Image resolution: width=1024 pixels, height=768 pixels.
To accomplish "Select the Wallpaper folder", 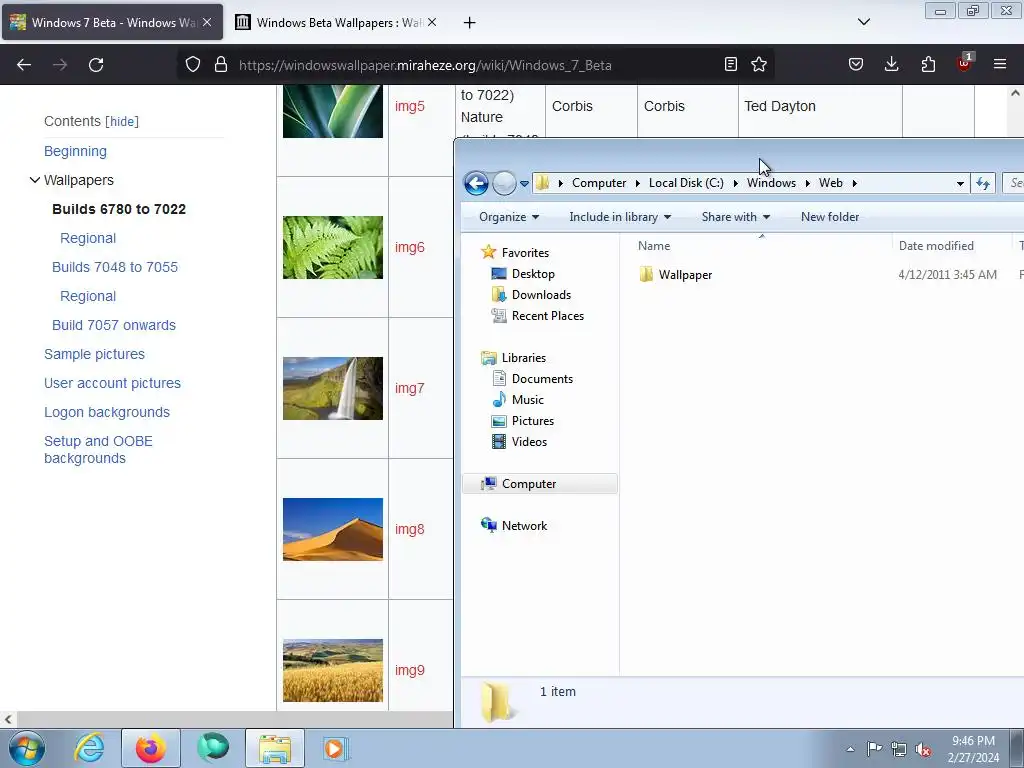I will point(685,275).
